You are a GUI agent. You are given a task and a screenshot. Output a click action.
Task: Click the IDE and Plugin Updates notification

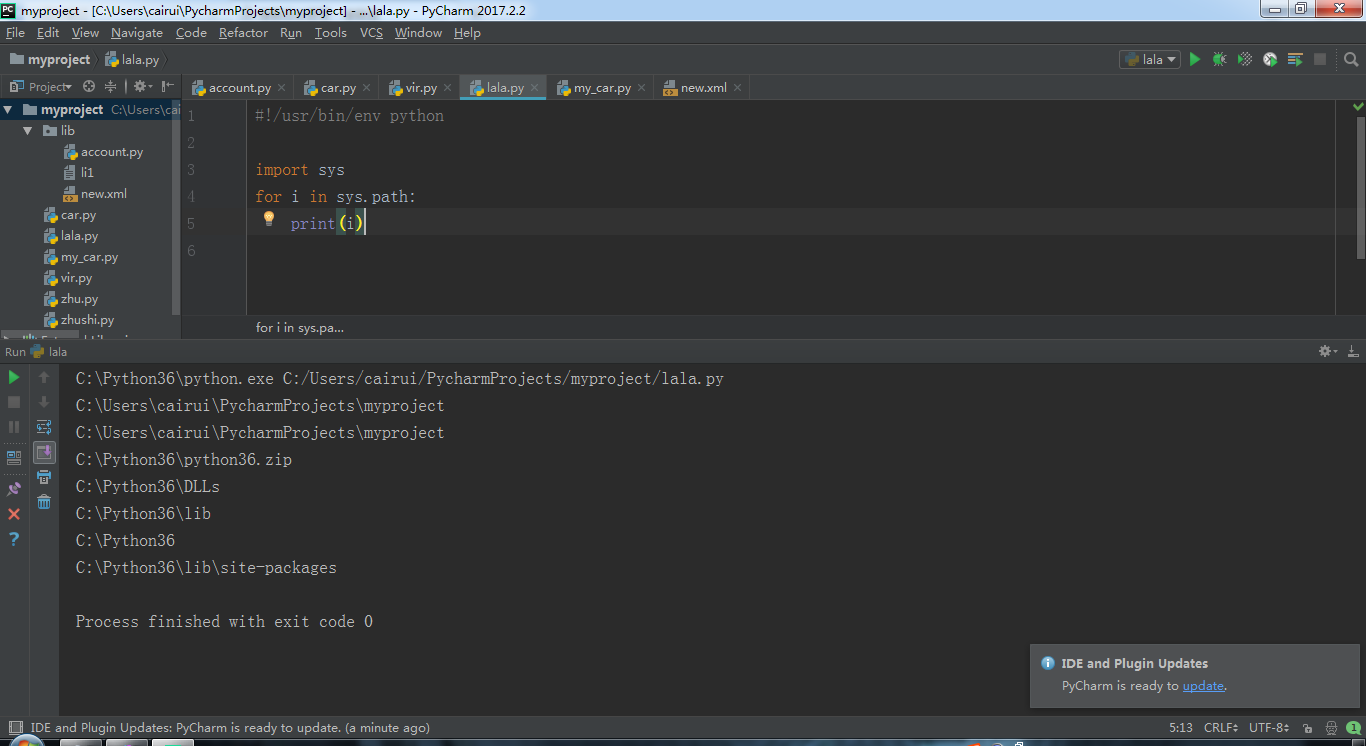tap(1196, 675)
